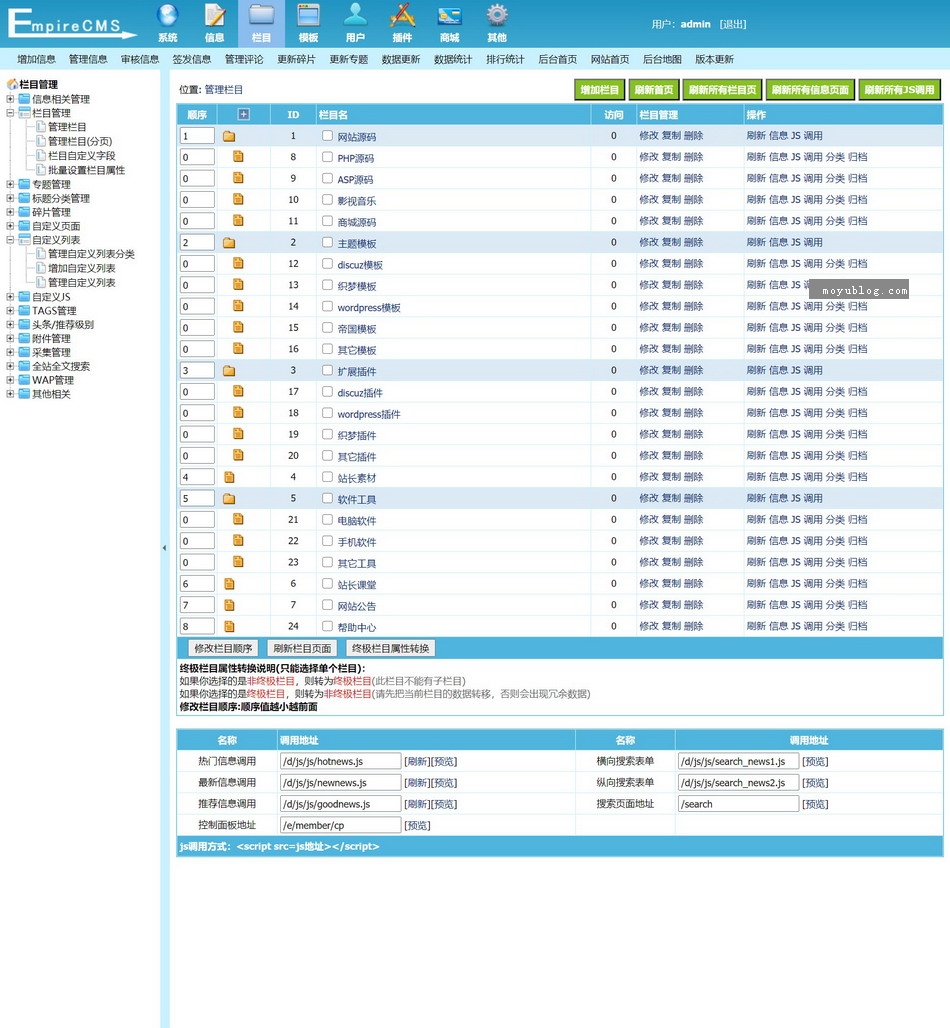
Task: Click the 修改栏目顺序 button
Action: pos(223,648)
